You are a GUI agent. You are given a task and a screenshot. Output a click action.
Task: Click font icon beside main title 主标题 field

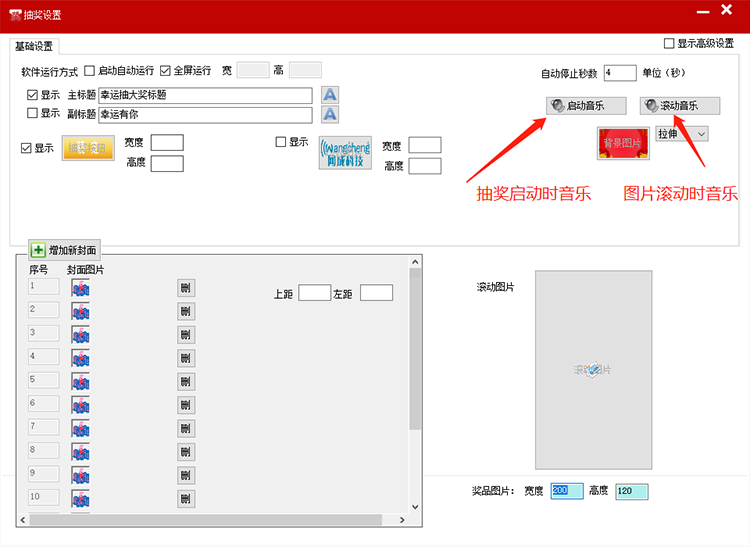[330, 95]
